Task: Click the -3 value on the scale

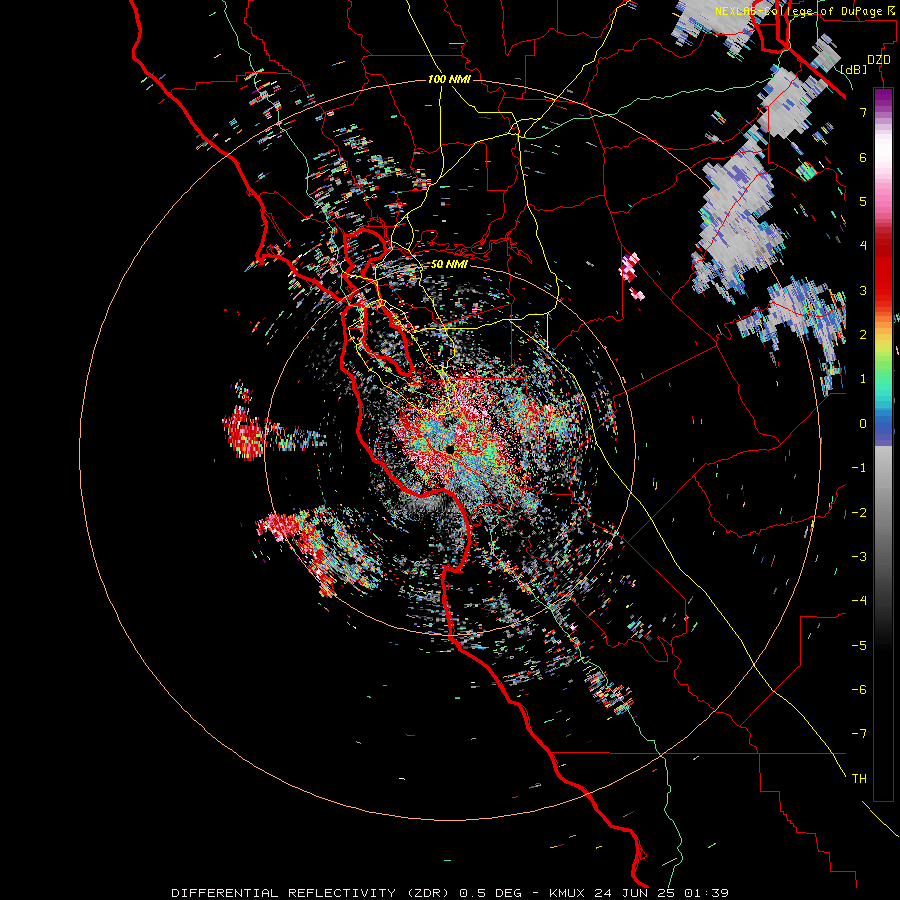Action: click(859, 557)
